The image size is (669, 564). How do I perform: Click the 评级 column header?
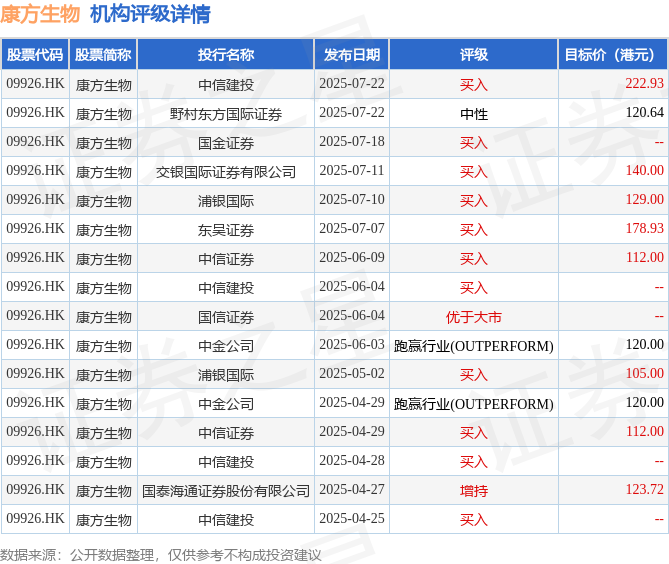tap(474, 55)
